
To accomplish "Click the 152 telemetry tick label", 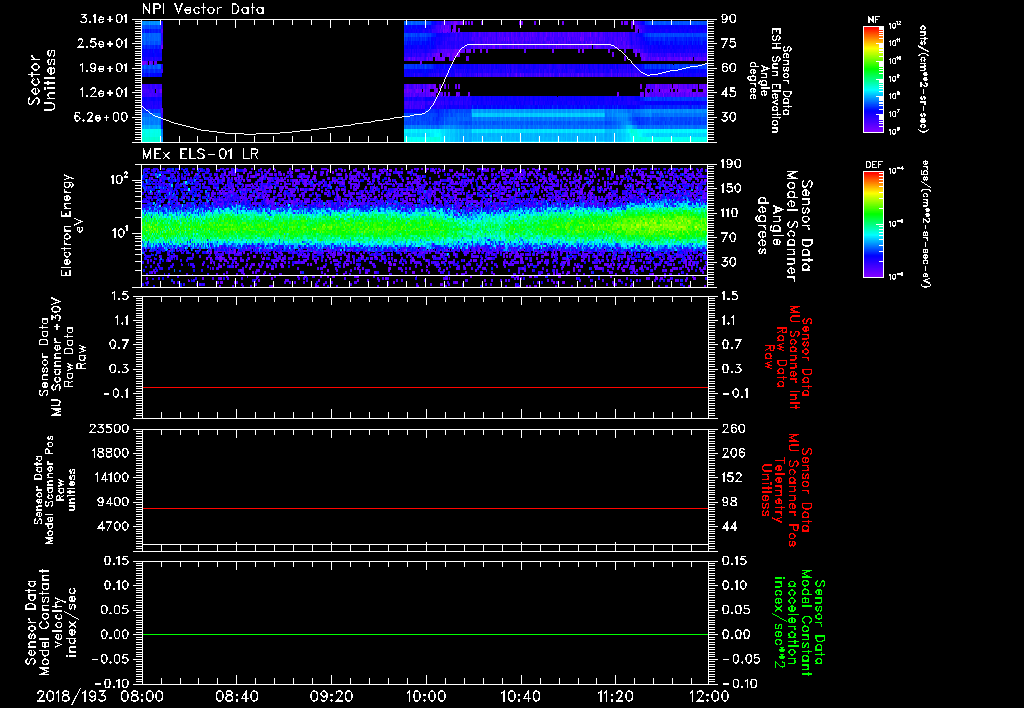I will tap(732, 477).
